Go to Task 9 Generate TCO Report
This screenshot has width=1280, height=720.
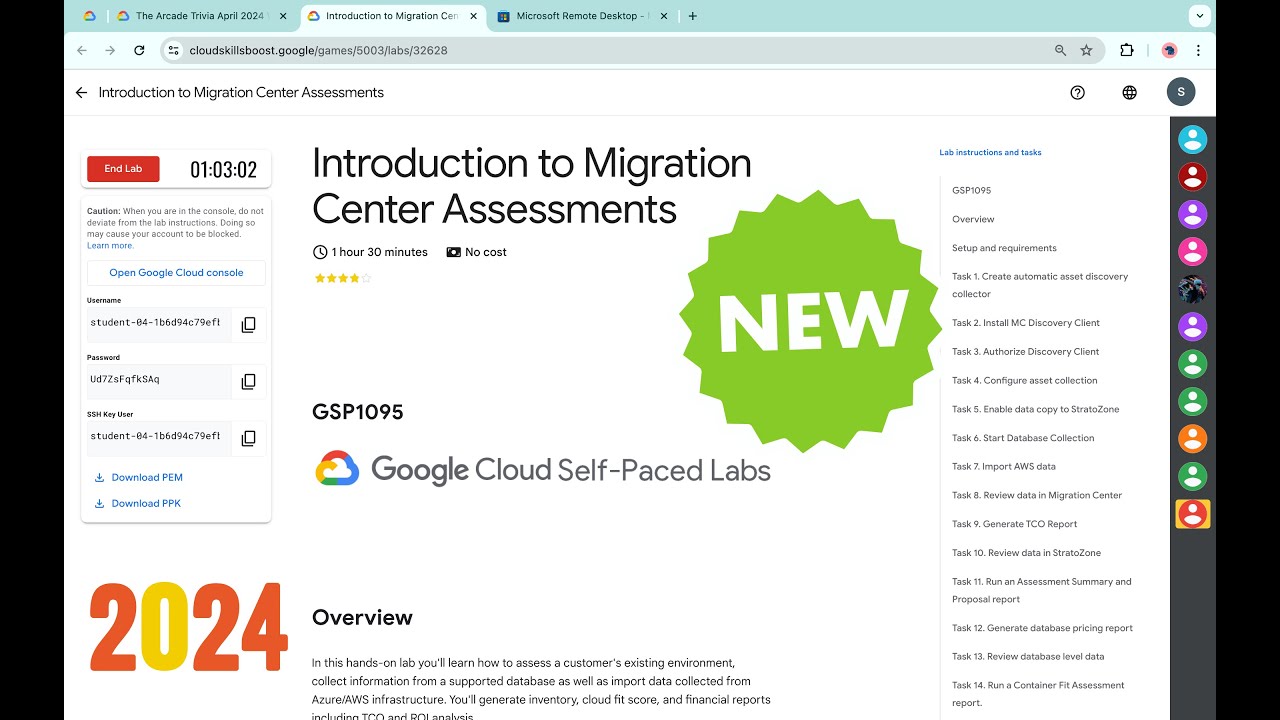(x=1015, y=524)
